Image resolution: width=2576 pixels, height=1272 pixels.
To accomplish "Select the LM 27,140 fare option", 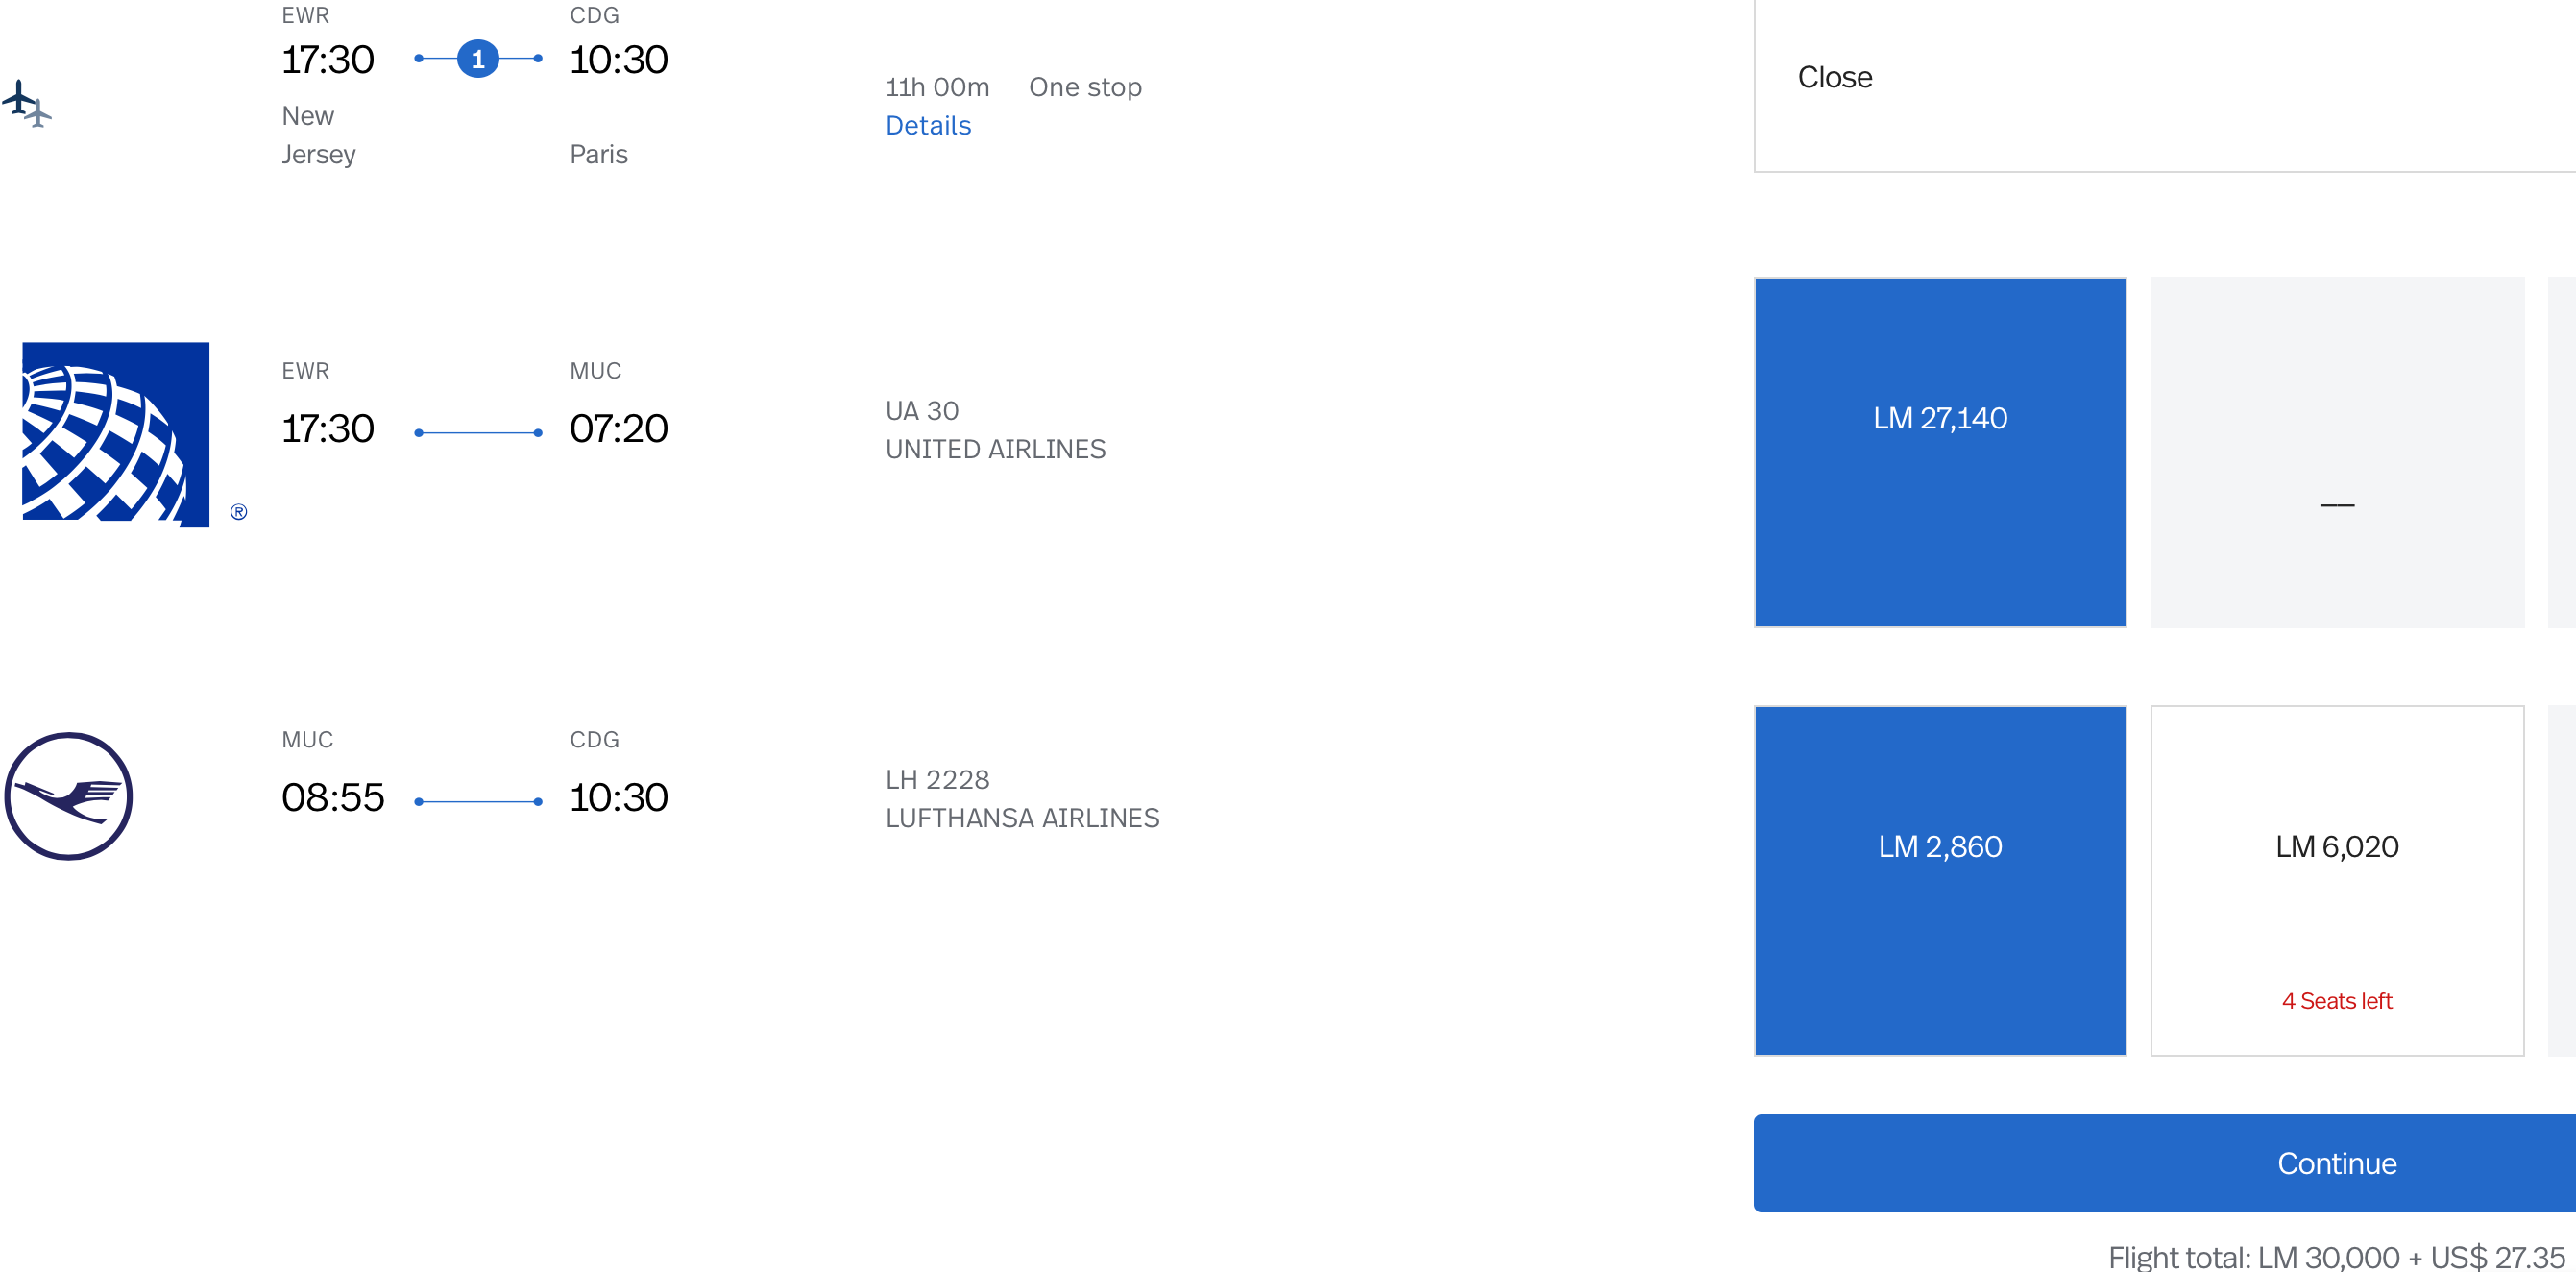I will click(x=1939, y=452).
